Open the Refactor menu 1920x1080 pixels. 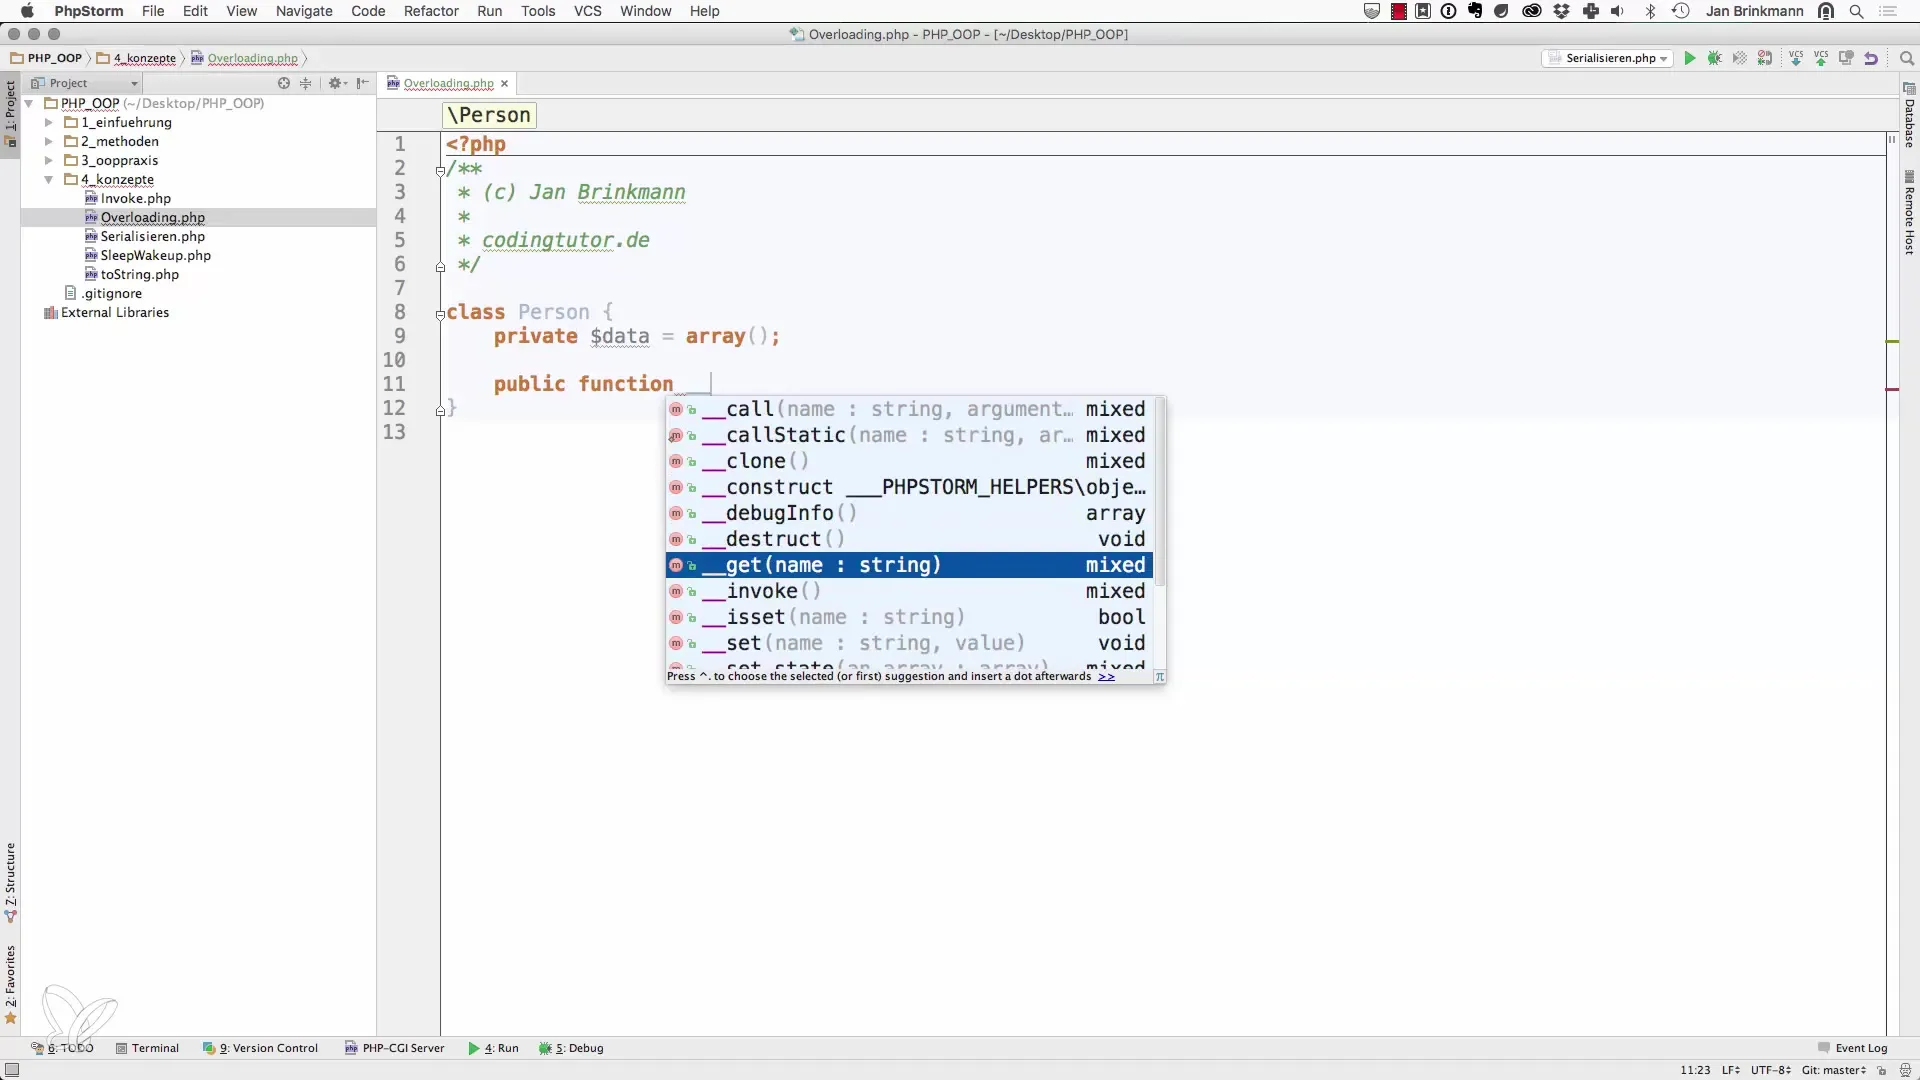pos(431,11)
